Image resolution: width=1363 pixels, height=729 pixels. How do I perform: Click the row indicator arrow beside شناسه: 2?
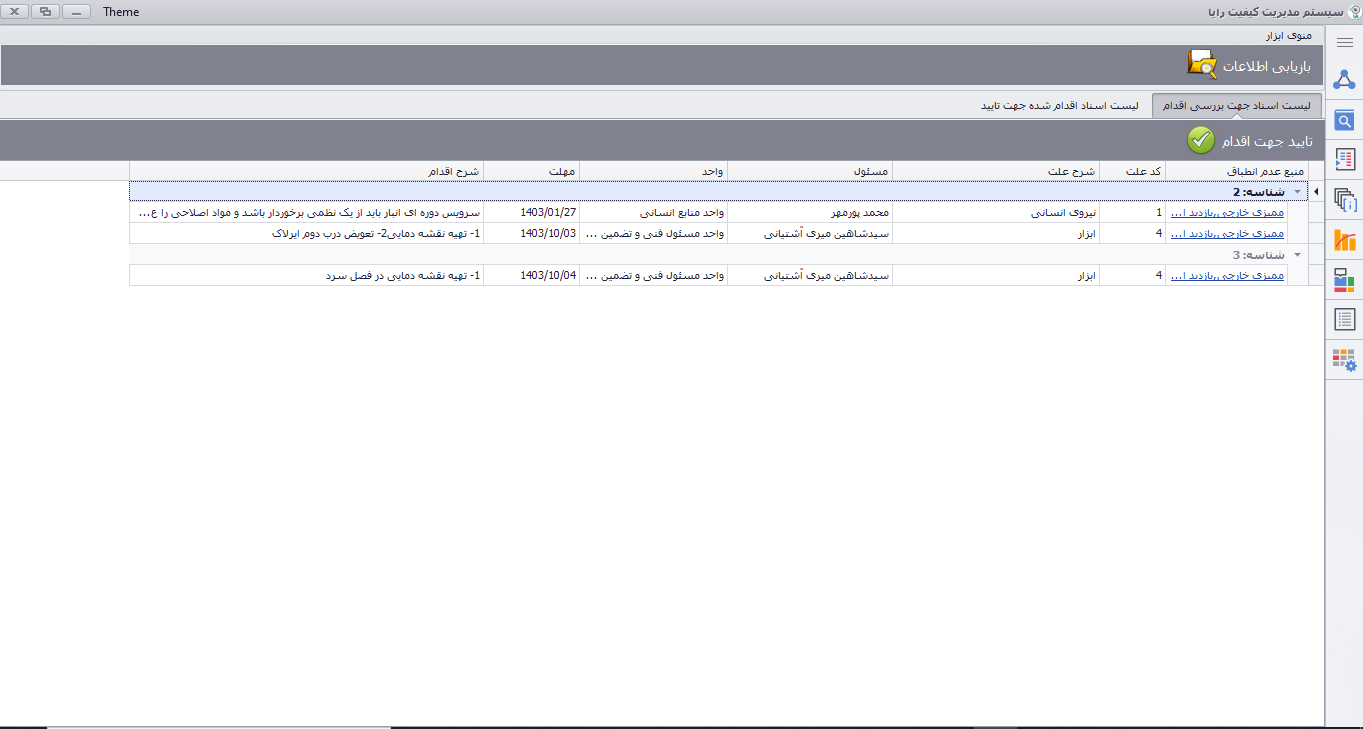1315,192
